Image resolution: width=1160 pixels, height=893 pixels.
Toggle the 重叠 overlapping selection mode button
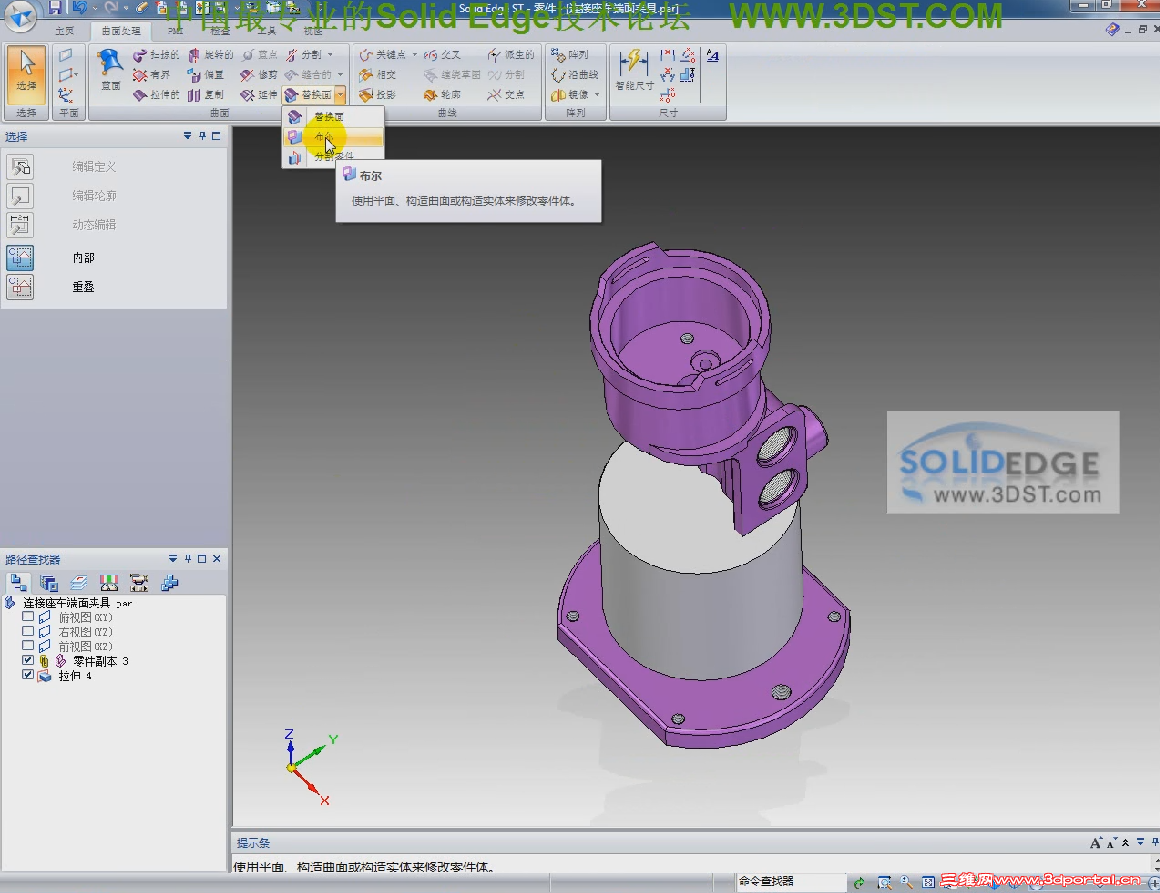pos(20,286)
